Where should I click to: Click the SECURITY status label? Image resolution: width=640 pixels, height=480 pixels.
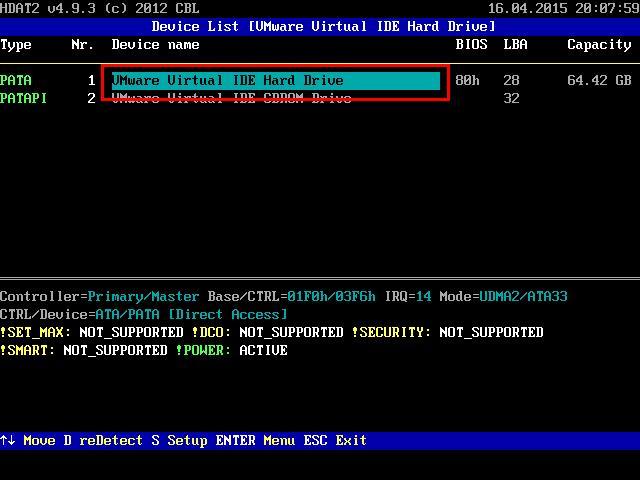coord(391,332)
